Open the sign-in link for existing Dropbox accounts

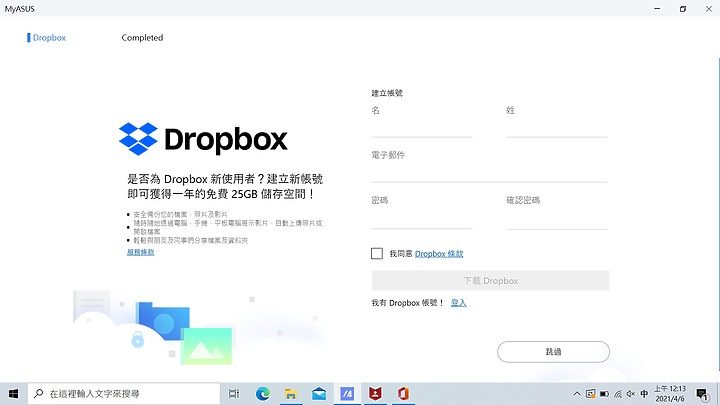[x=458, y=303]
